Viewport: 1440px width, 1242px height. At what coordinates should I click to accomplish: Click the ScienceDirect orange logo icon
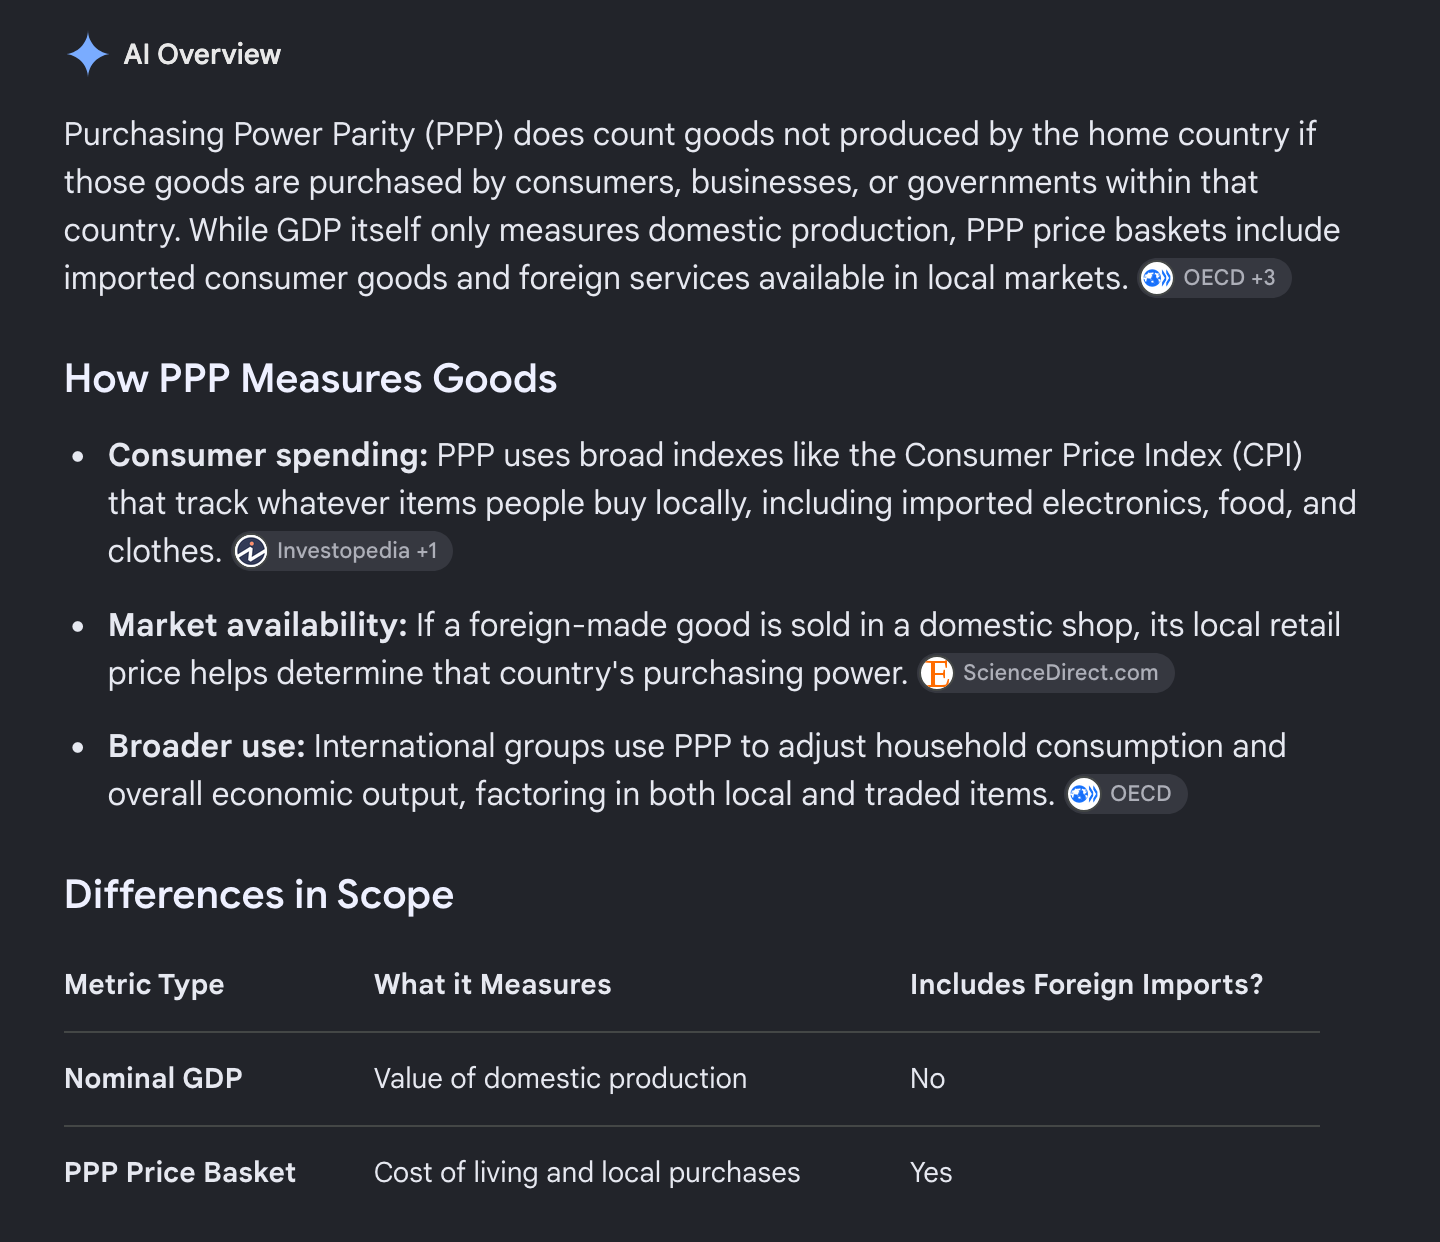[x=937, y=673]
